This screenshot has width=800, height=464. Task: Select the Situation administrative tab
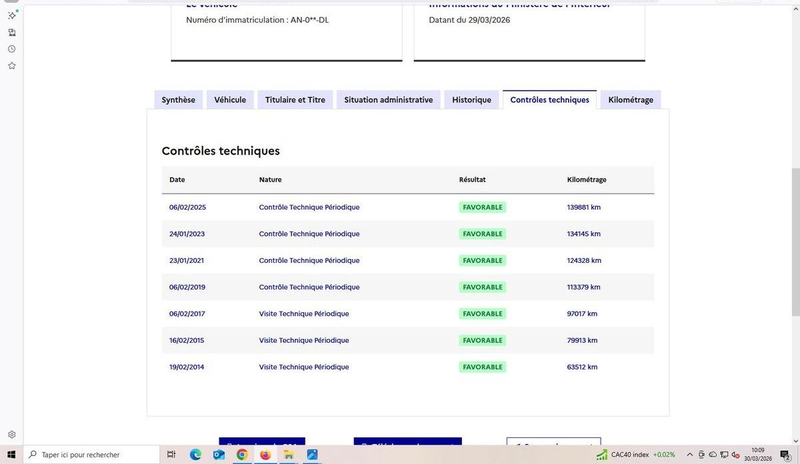[388, 100]
